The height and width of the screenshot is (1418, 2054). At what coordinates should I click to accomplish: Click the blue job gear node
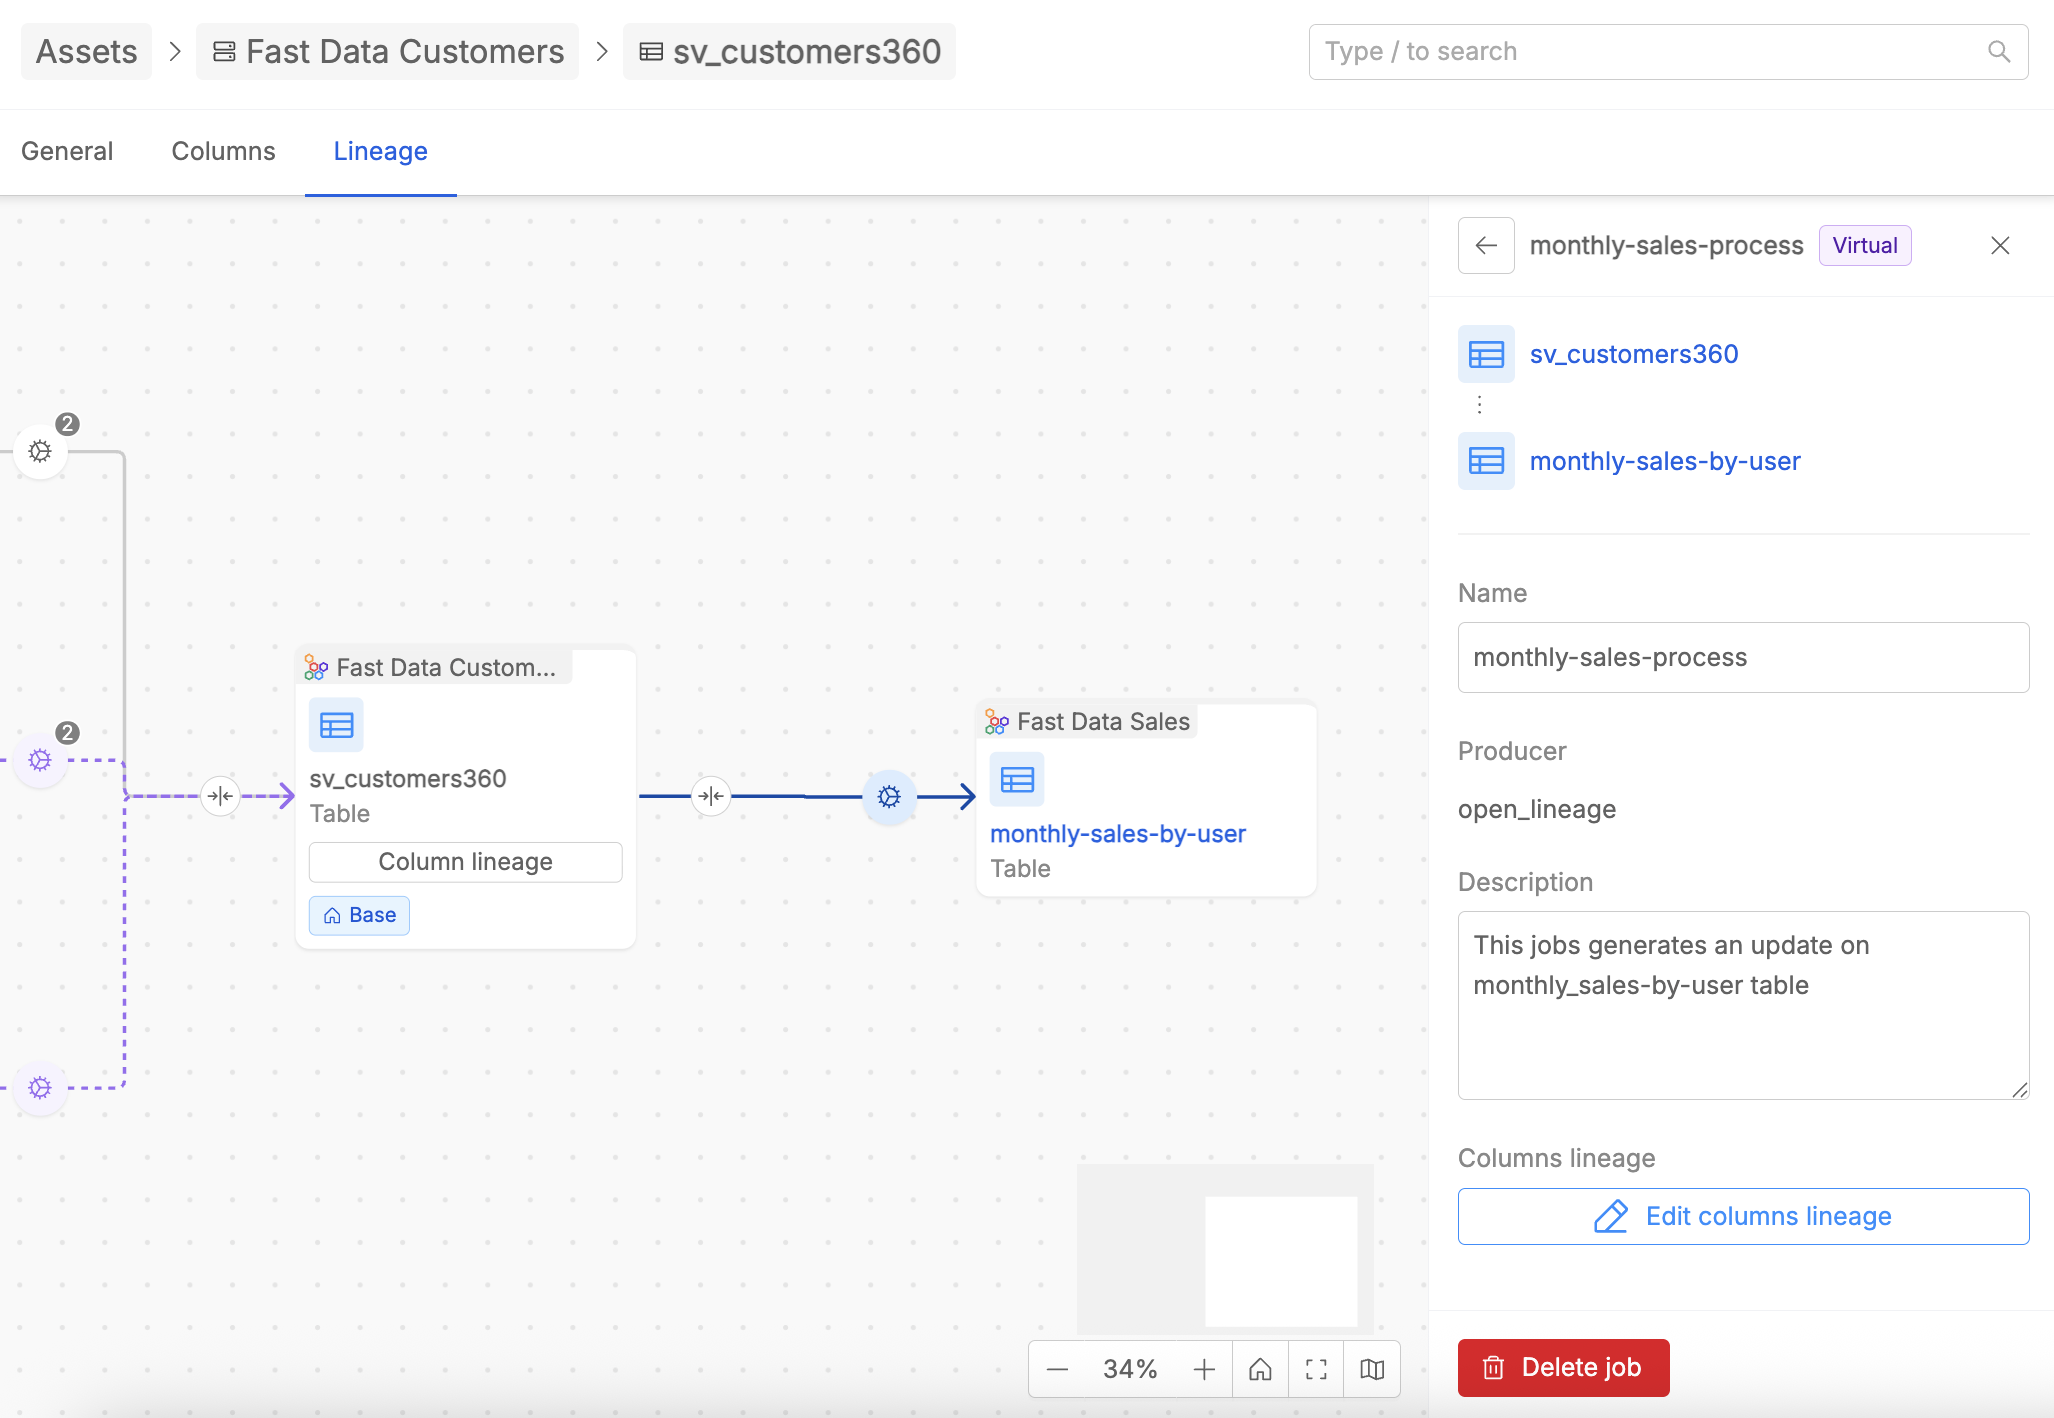(x=889, y=797)
